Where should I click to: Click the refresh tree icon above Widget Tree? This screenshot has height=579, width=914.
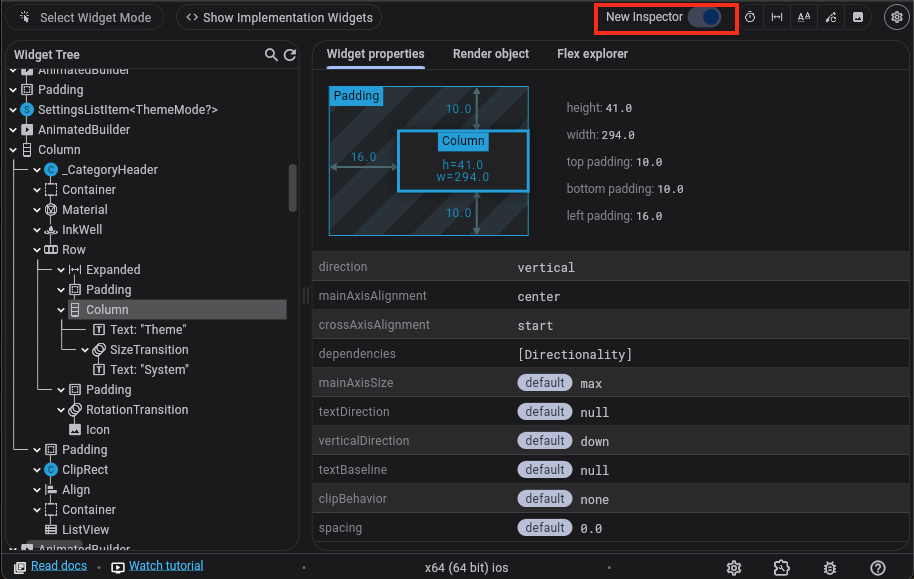point(288,55)
